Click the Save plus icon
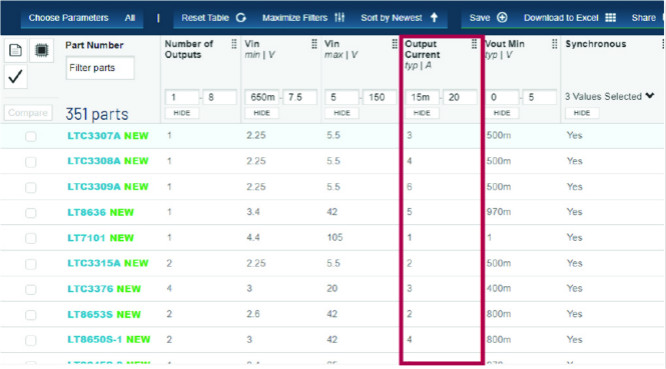This screenshot has width=666, height=369. coord(502,17)
